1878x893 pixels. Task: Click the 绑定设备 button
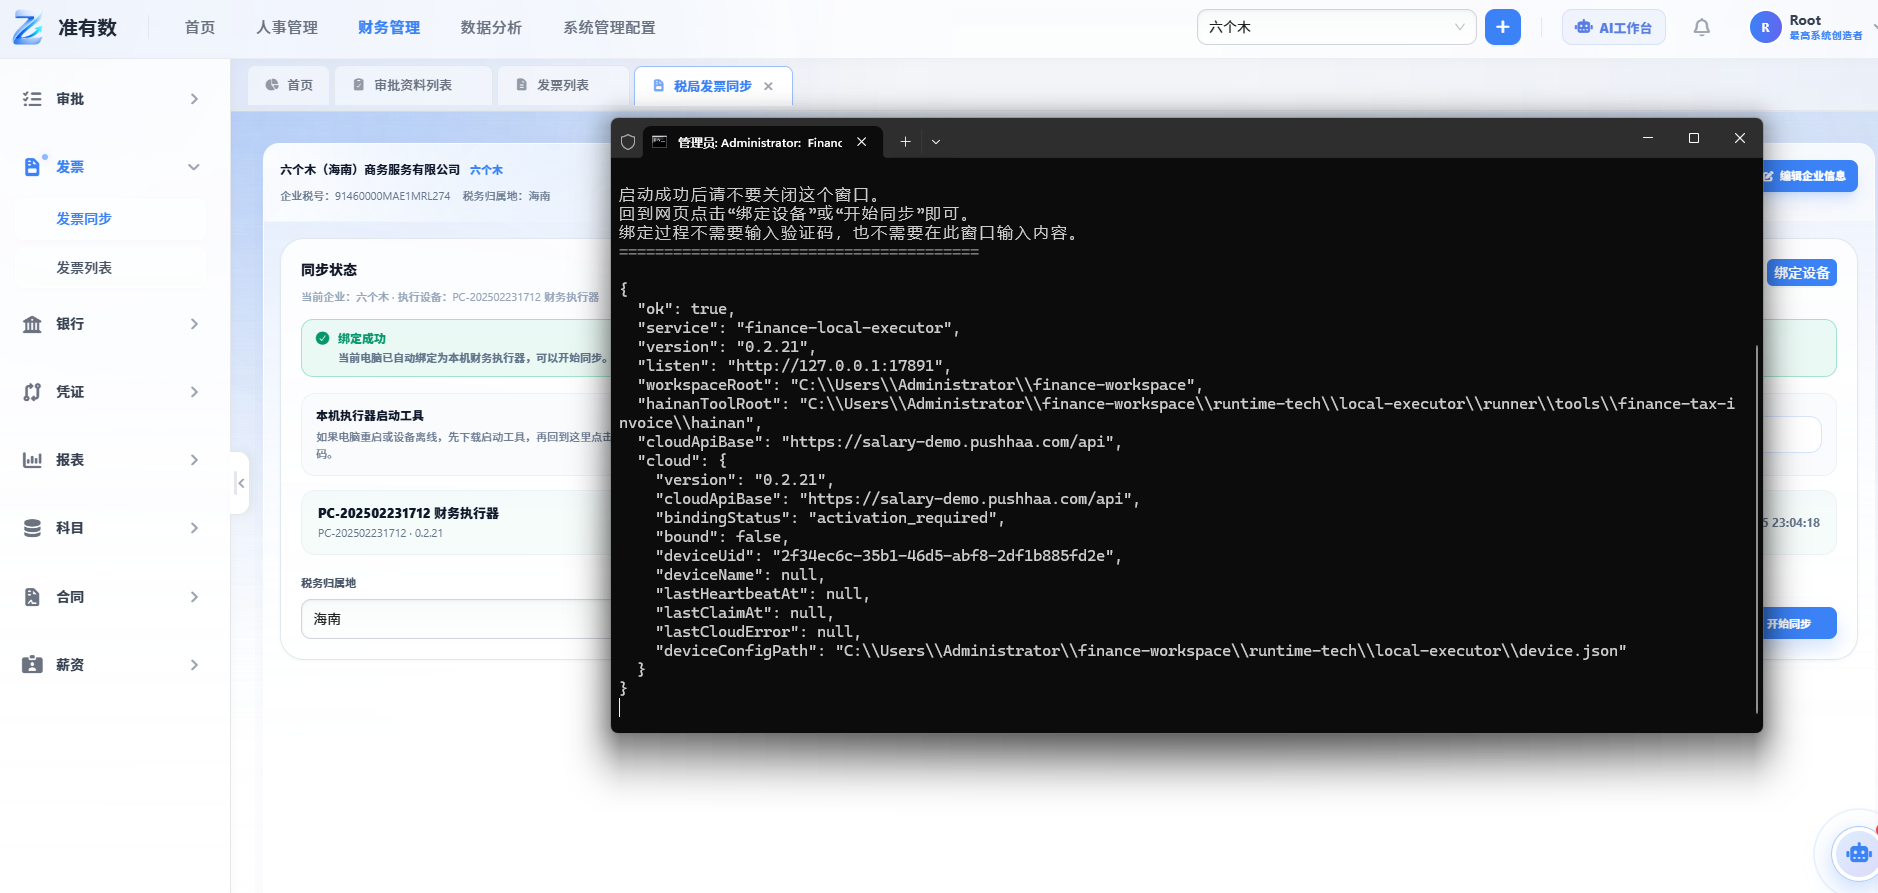coord(1801,273)
